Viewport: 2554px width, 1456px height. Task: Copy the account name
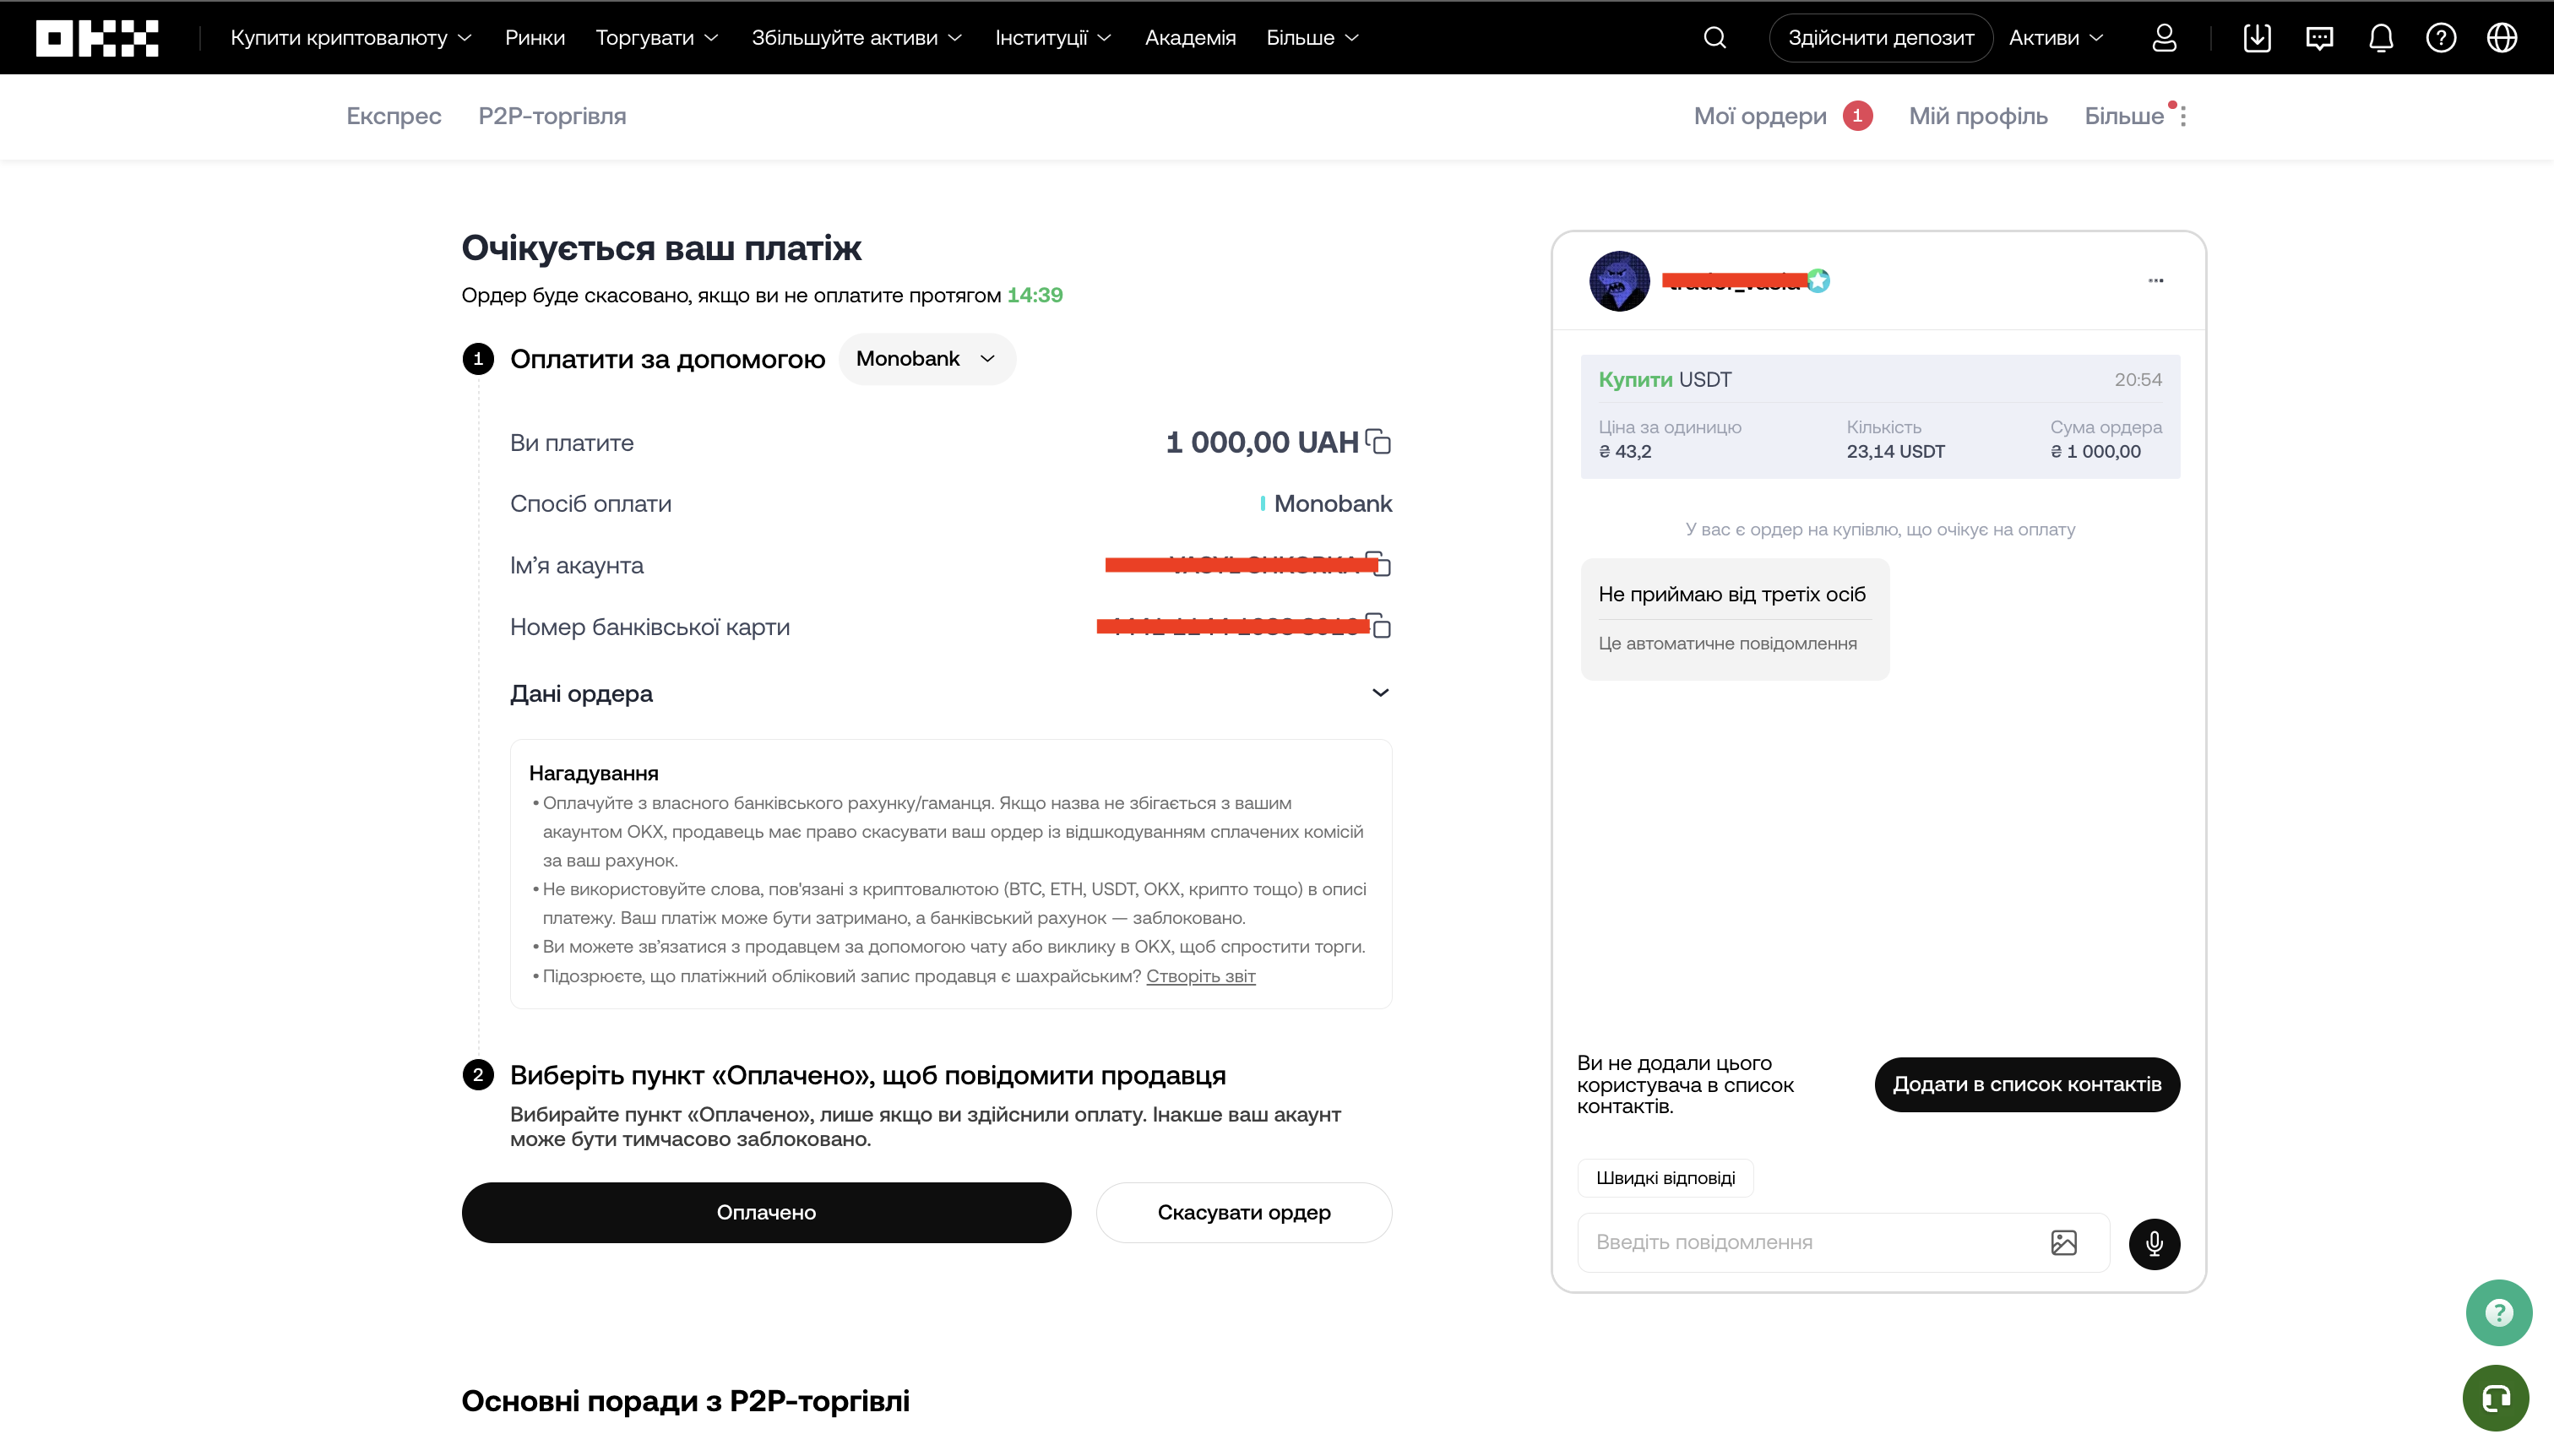[x=1382, y=565]
